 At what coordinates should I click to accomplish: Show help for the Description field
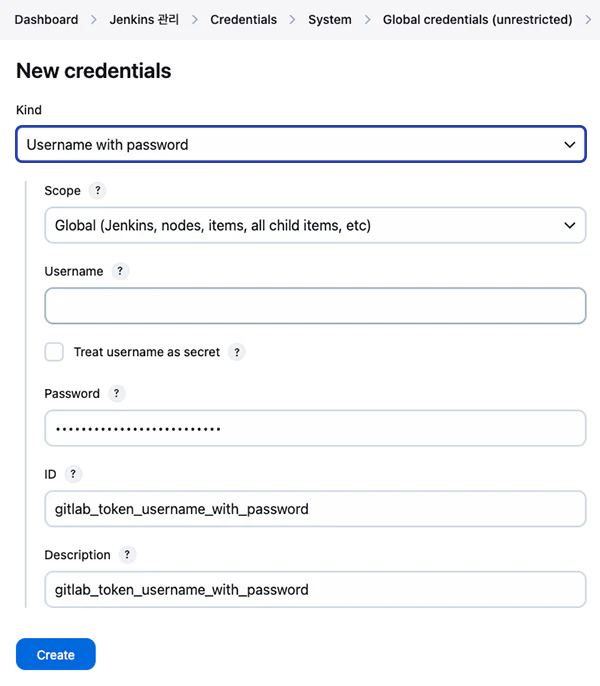click(127, 554)
